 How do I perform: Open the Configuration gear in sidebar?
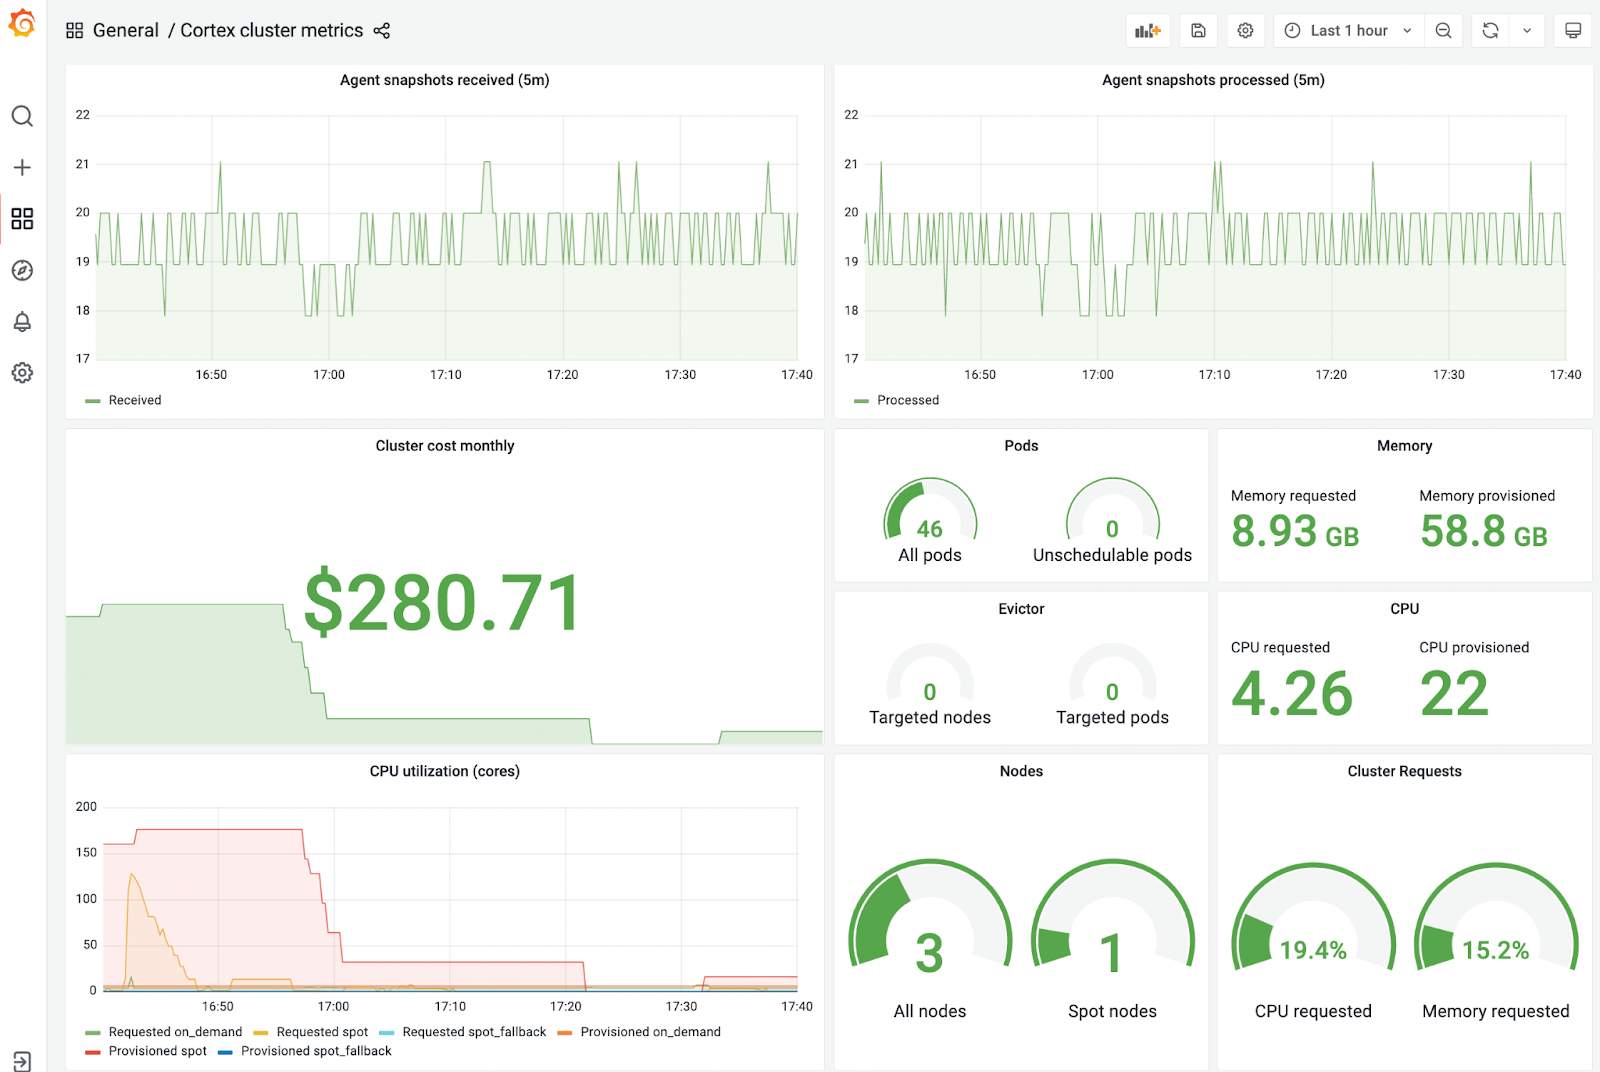pyautogui.click(x=22, y=373)
